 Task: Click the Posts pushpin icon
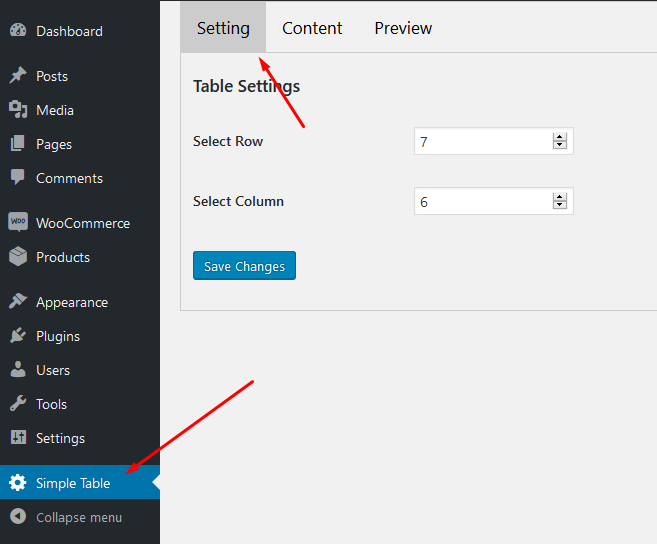point(18,76)
